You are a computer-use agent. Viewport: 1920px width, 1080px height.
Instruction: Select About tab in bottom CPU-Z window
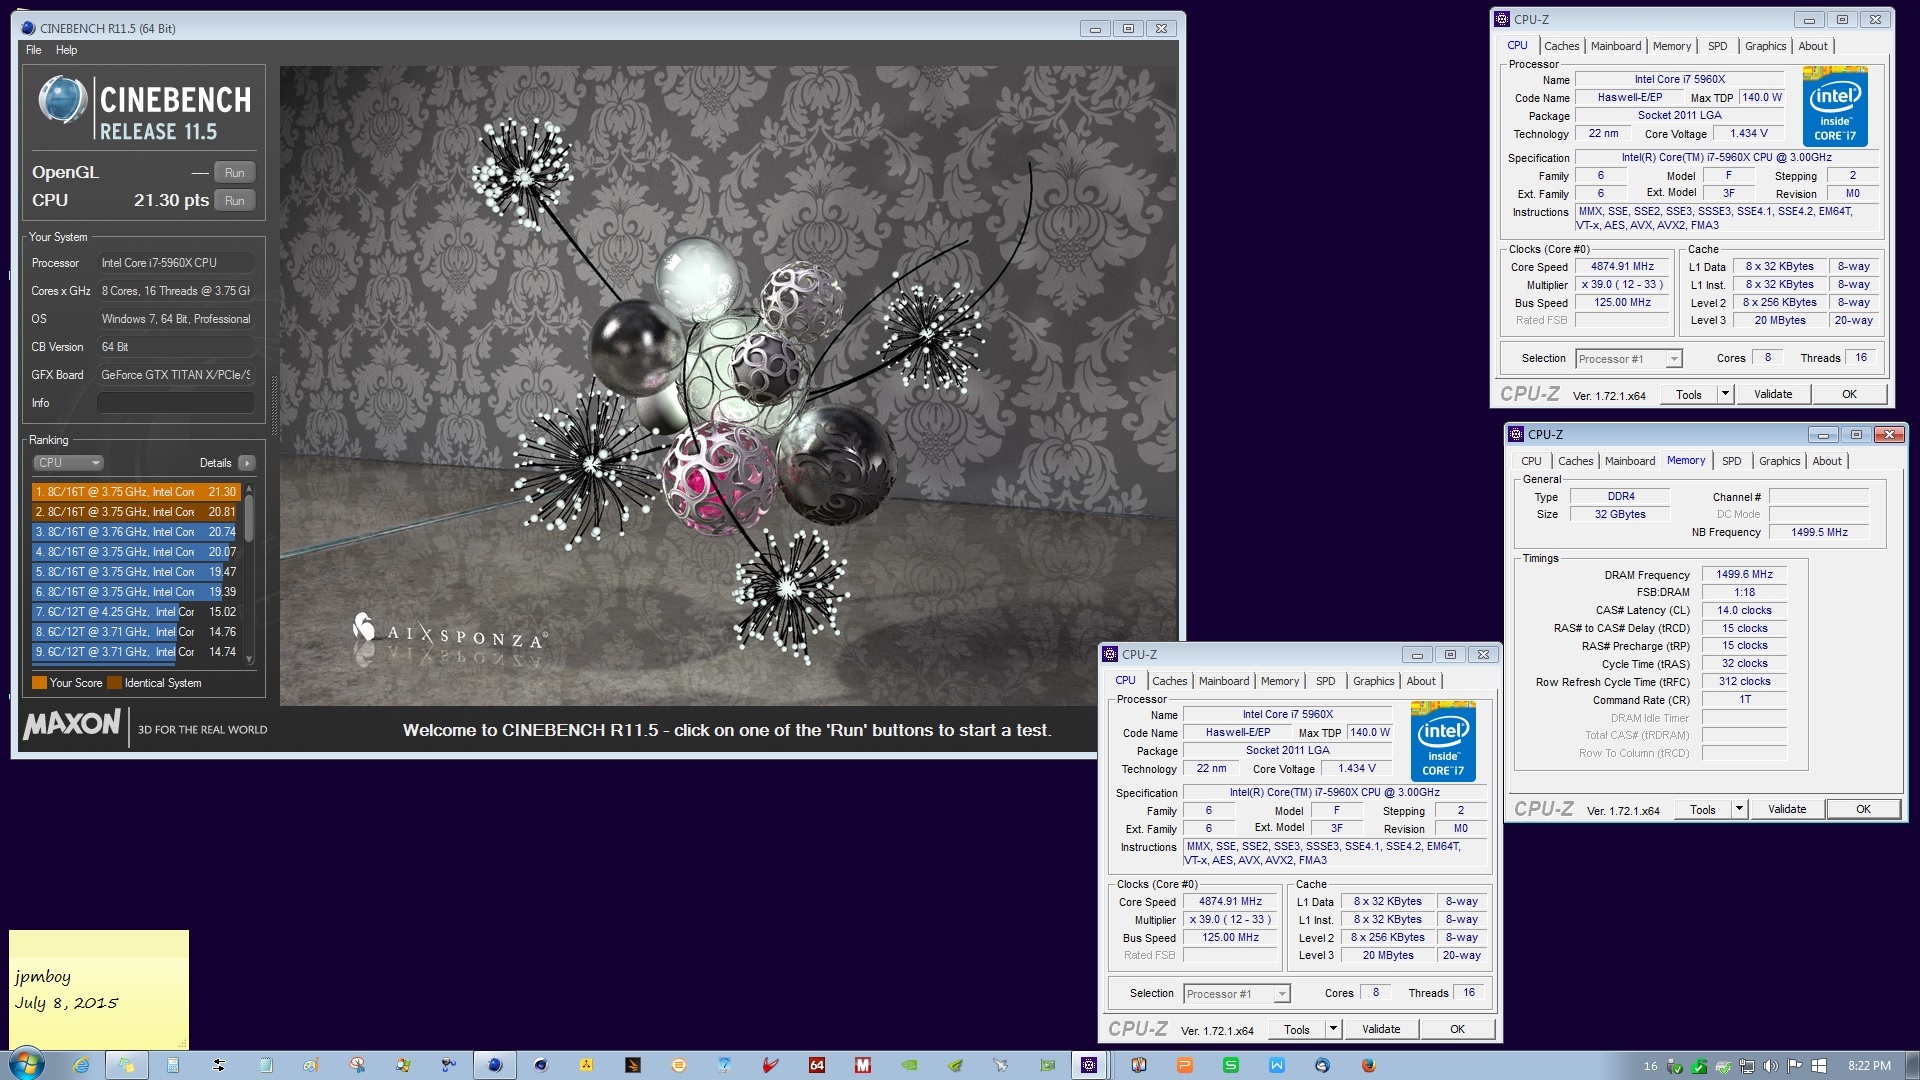pyautogui.click(x=1421, y=681)
